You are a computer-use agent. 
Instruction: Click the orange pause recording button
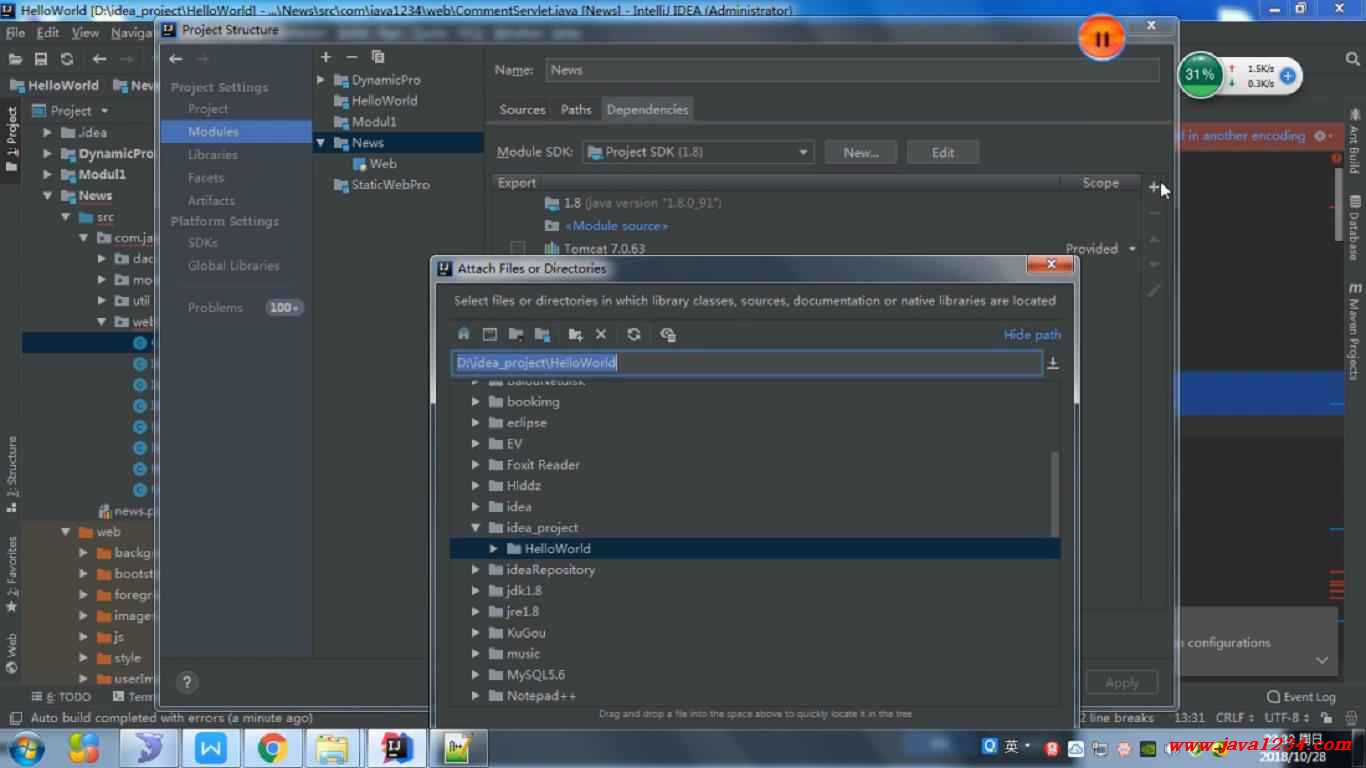(x=1102, y=39)
